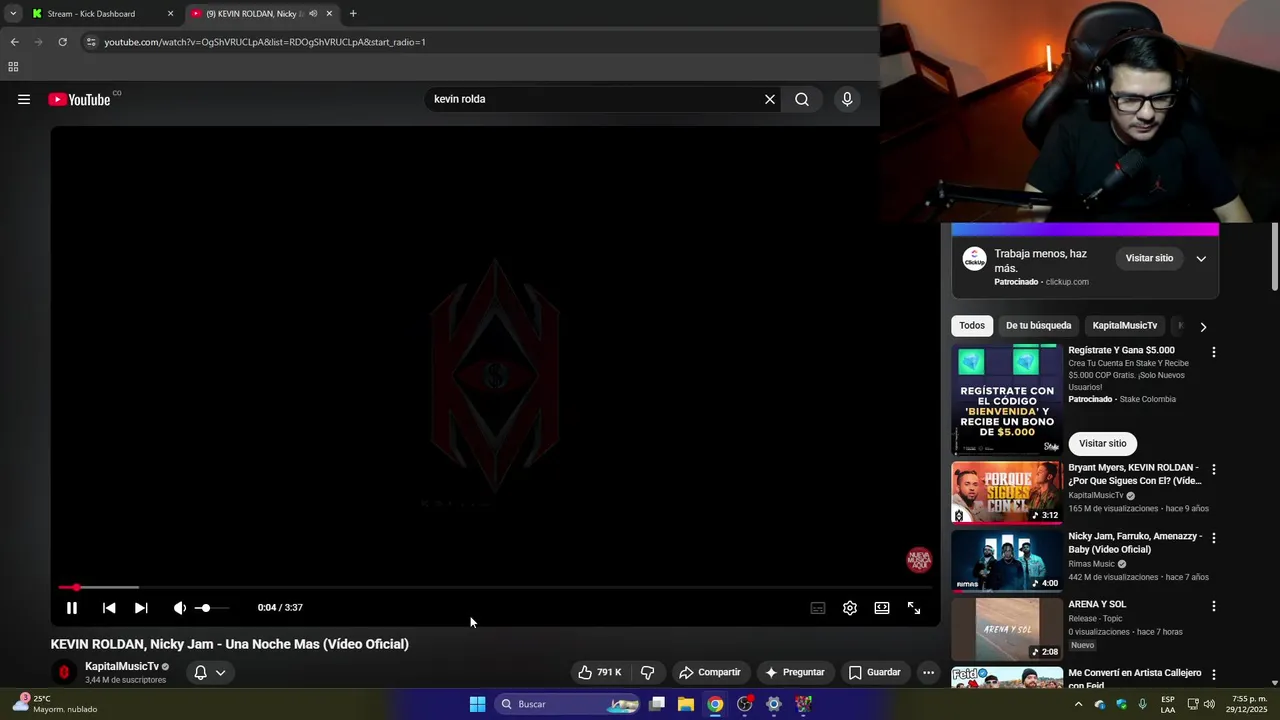The width and height of the screenshot is (1280, 720).
Task: Open OBS Studio from taskbar
Action: click(745, 704)
